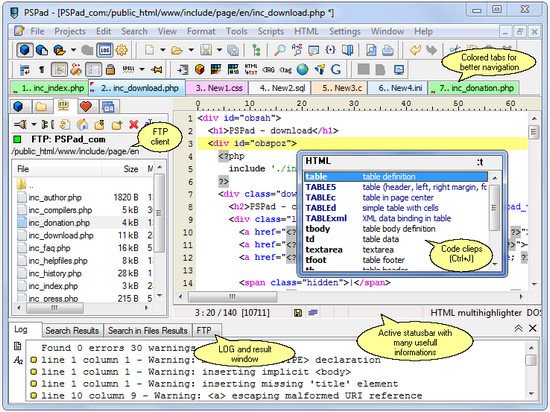Open the favorites heart panel tab
This screenshot has height=412, width=550.
[x=86, y=106]
